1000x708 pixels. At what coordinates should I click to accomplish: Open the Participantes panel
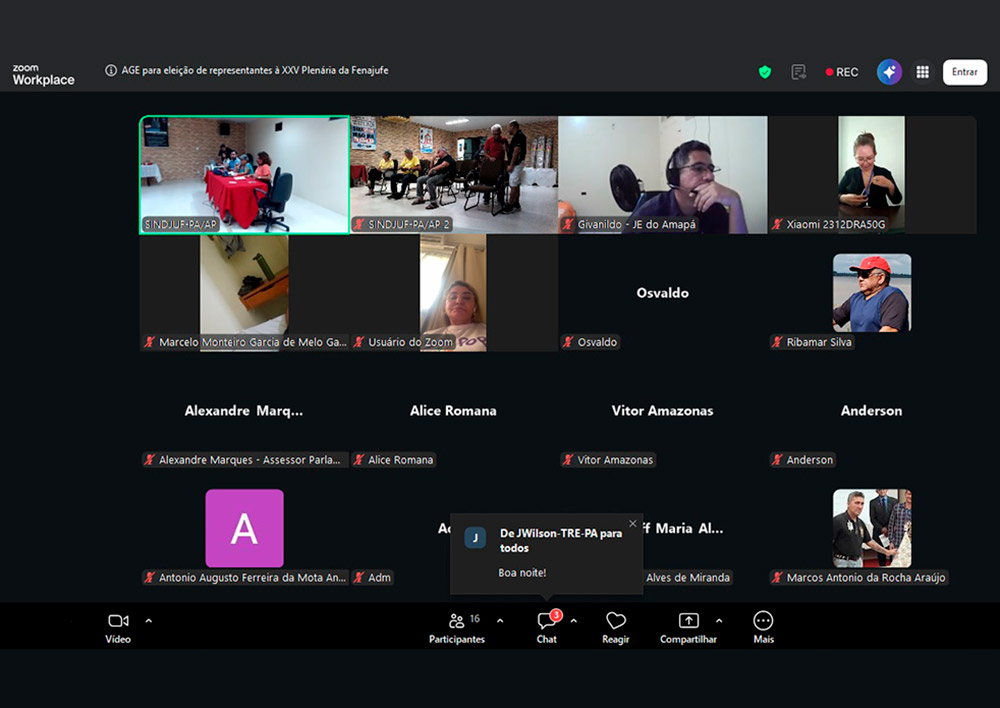click(x=457, y=627)
